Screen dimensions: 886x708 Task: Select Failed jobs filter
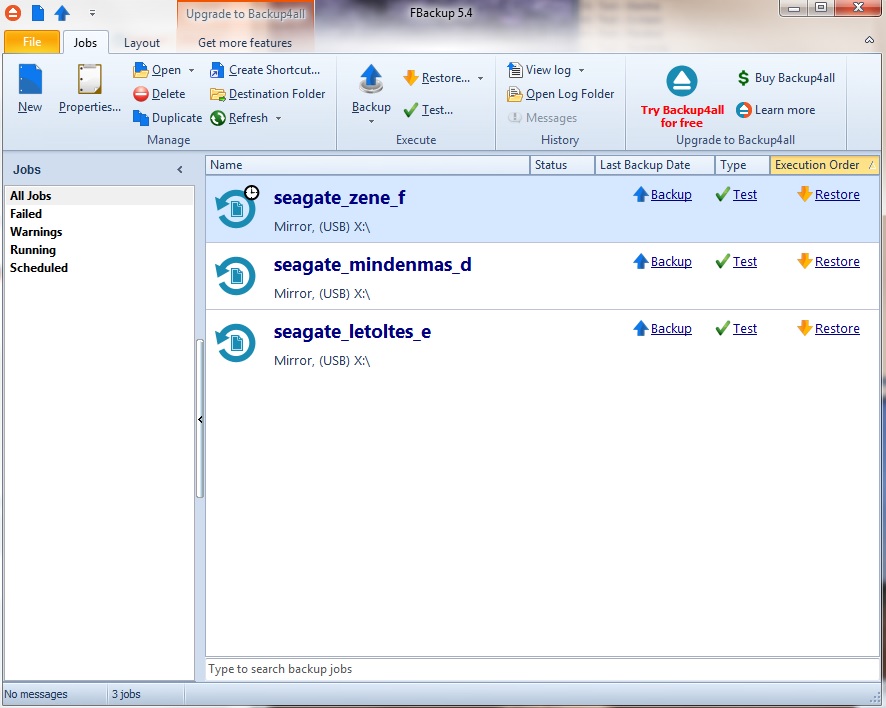99,214
